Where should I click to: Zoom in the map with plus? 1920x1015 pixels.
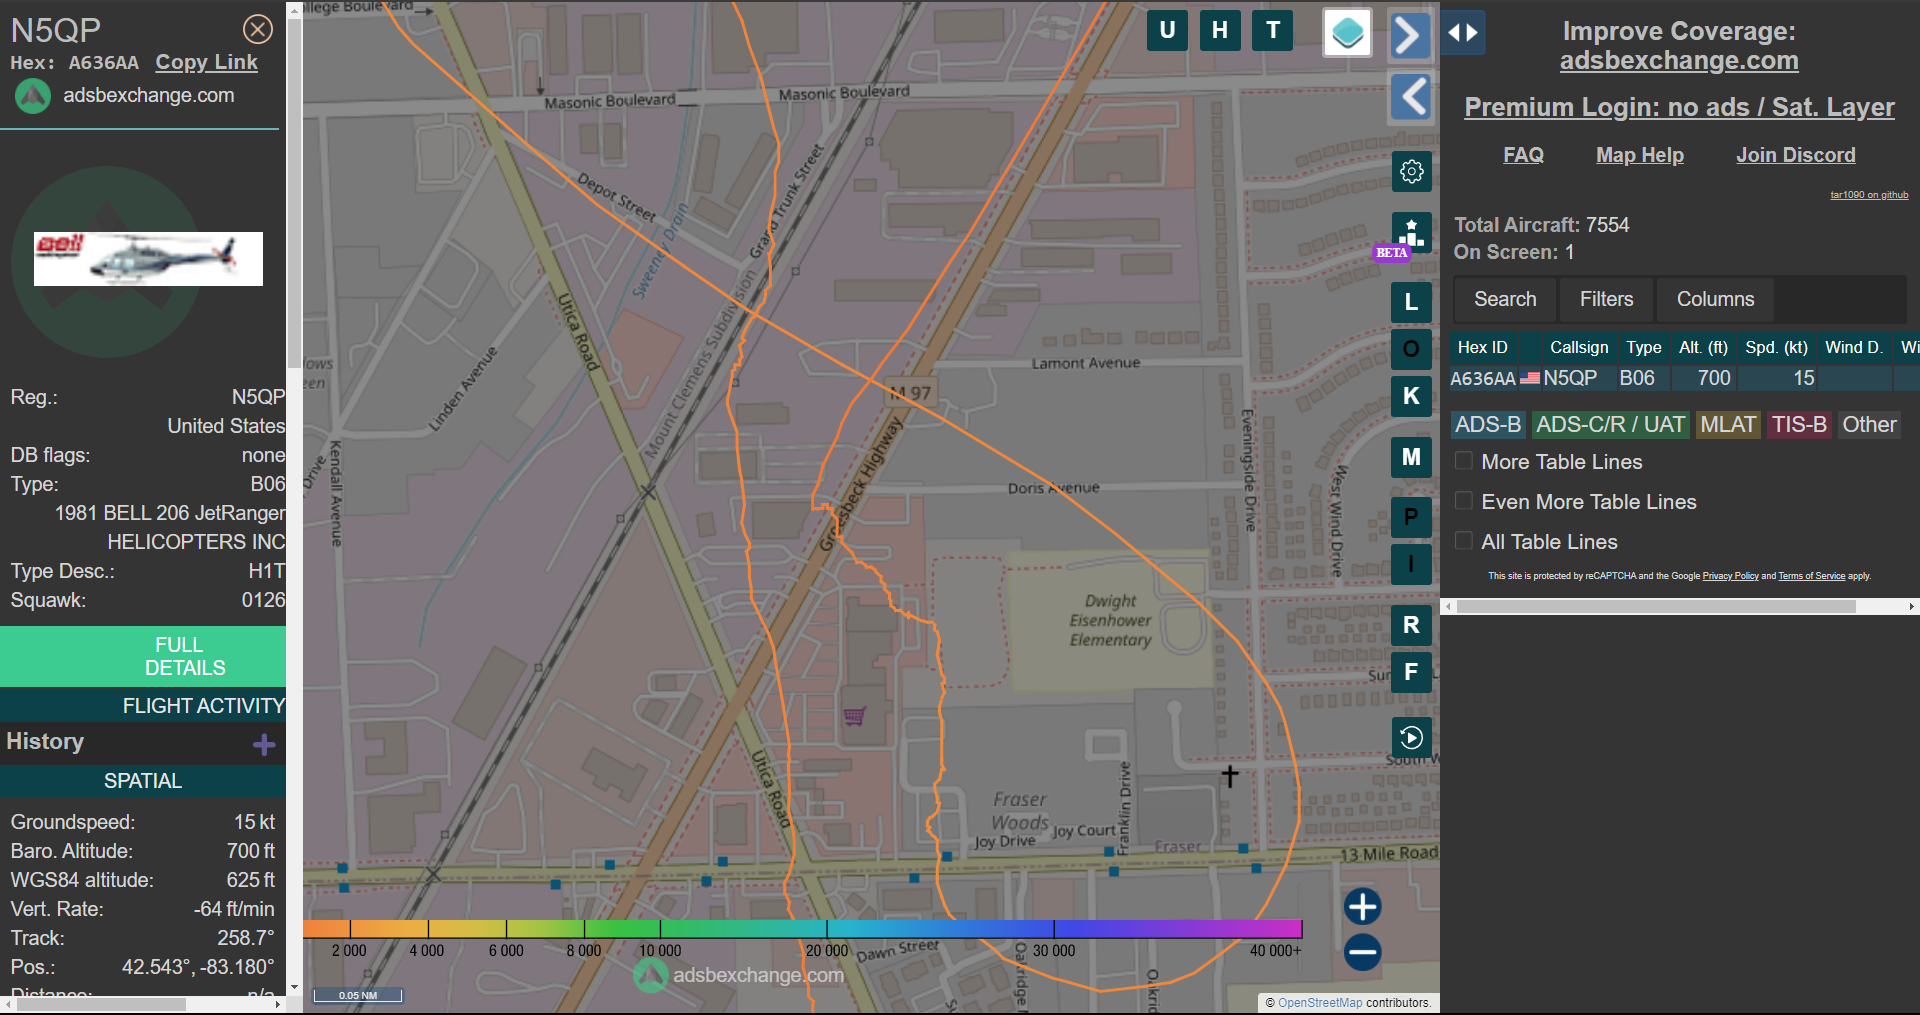(x=1362, y=907)
